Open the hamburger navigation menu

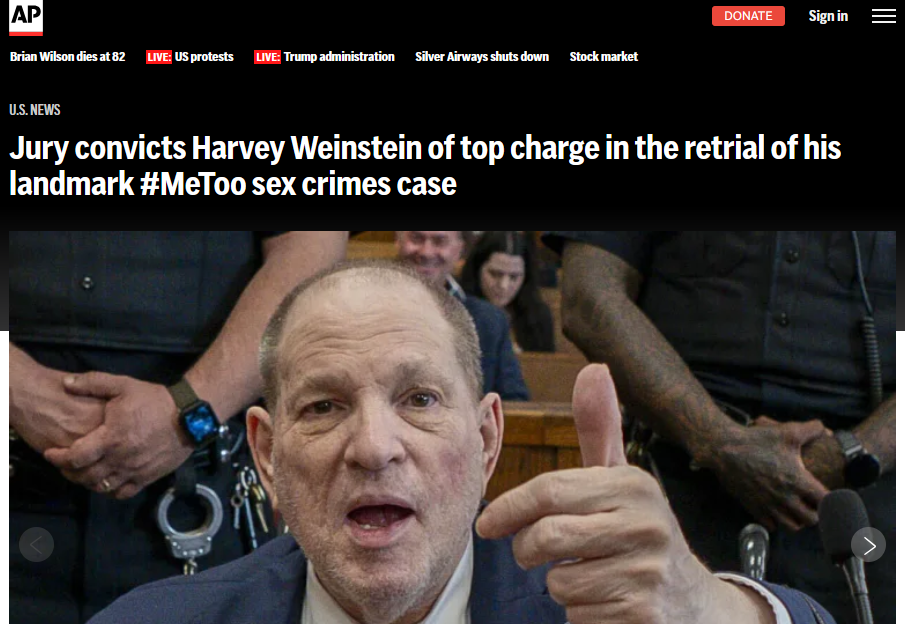[883, 16]
